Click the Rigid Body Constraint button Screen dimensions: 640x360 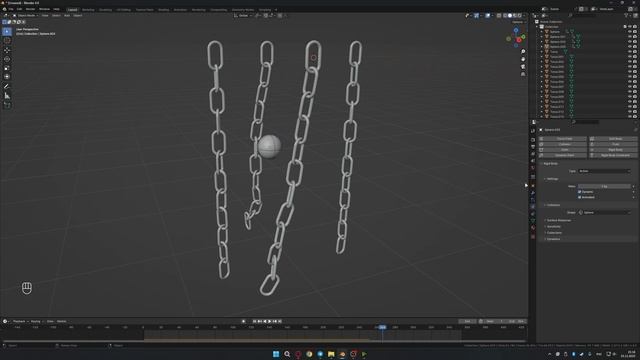click(613, 155)
